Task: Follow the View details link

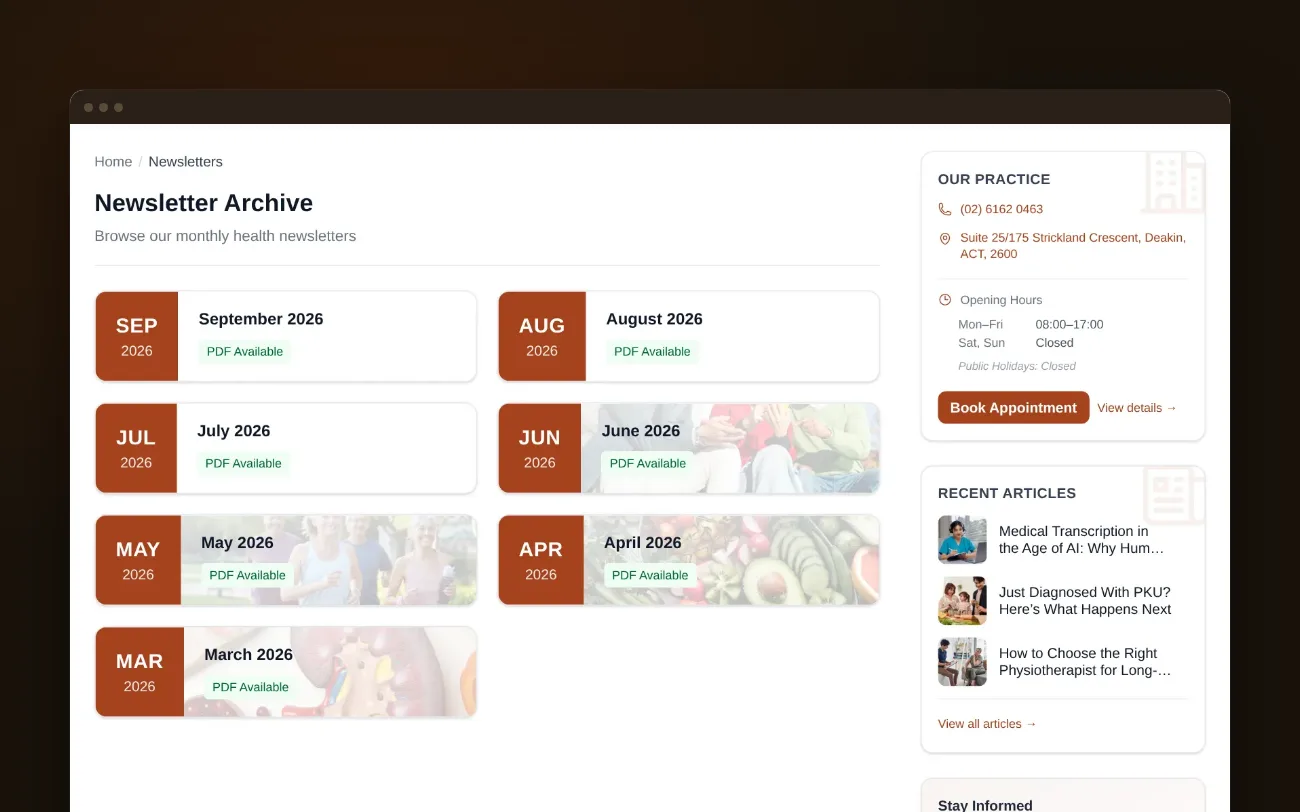Action: (1137, 408)
